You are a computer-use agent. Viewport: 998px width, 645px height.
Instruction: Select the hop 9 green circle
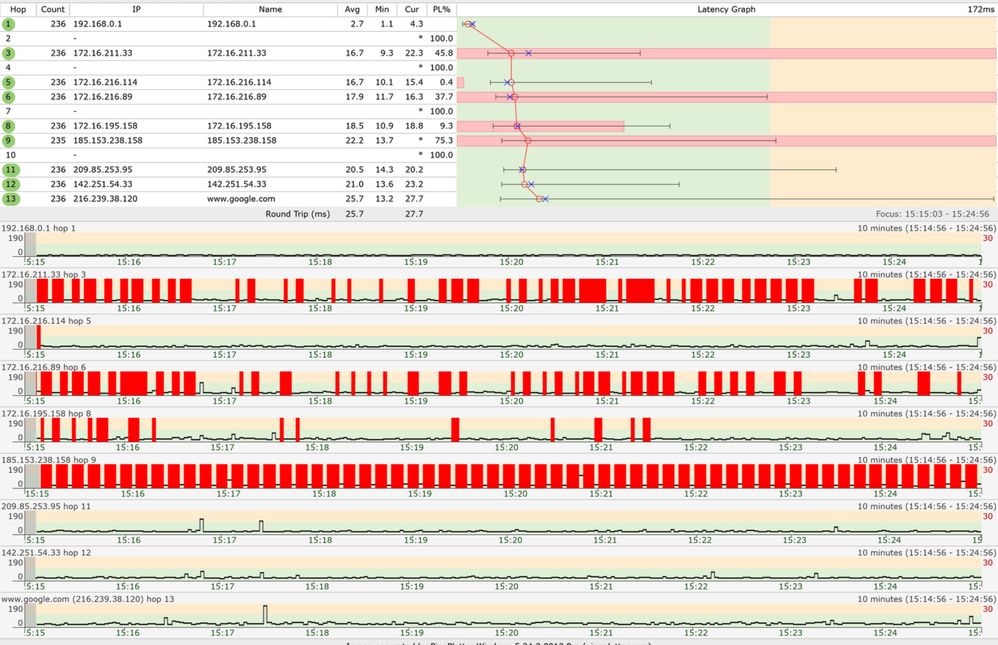9,141
